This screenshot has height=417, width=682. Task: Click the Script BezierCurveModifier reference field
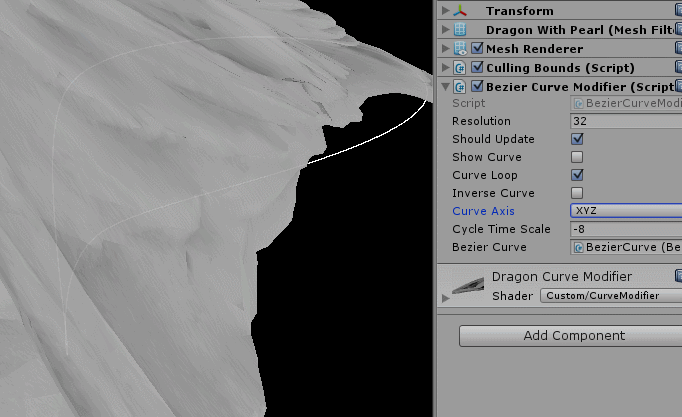pos(626,103)
